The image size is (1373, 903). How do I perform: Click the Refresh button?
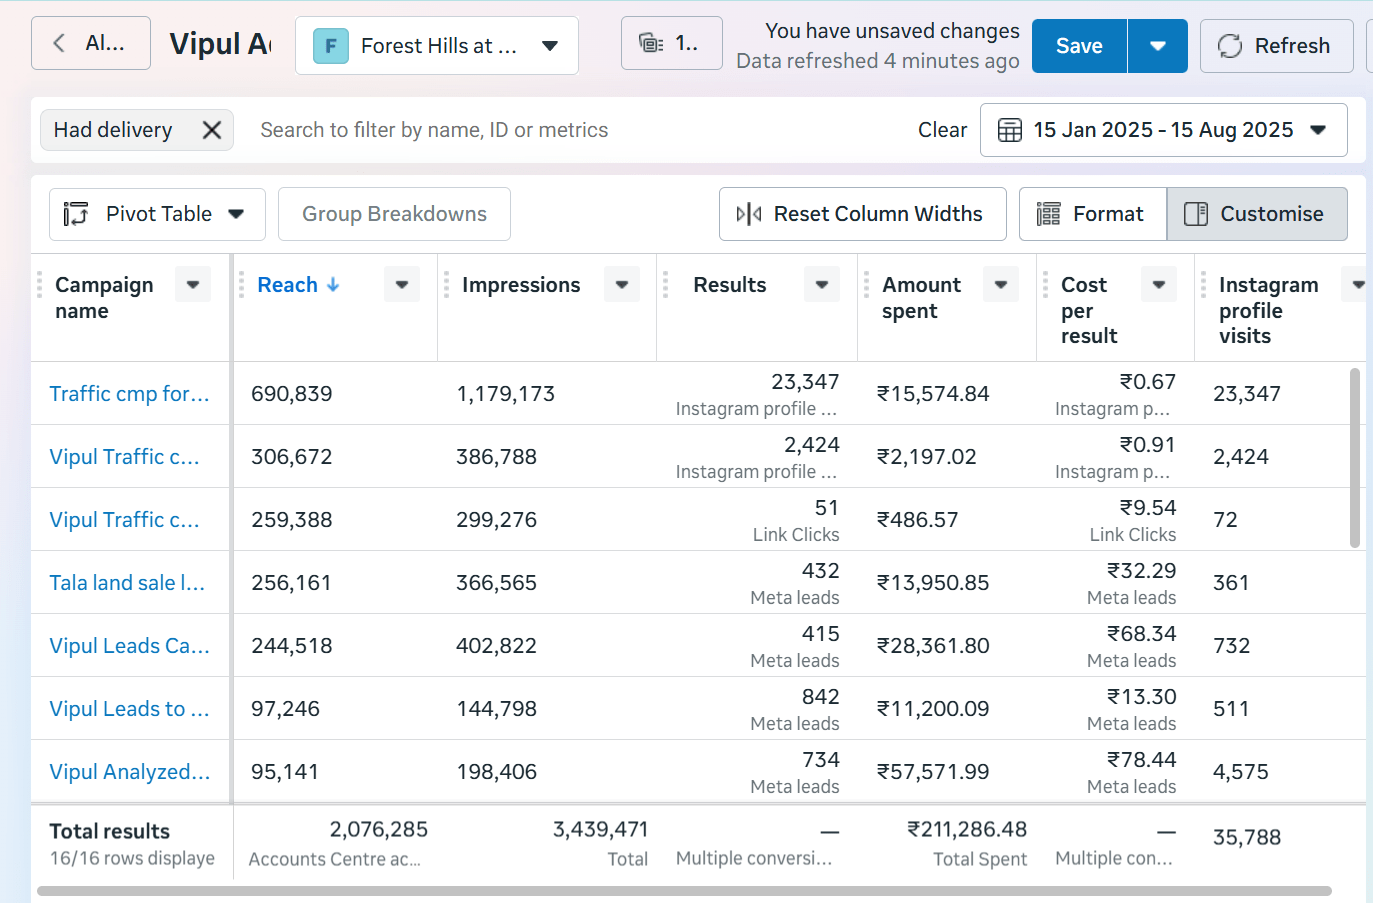(1275, 46)
